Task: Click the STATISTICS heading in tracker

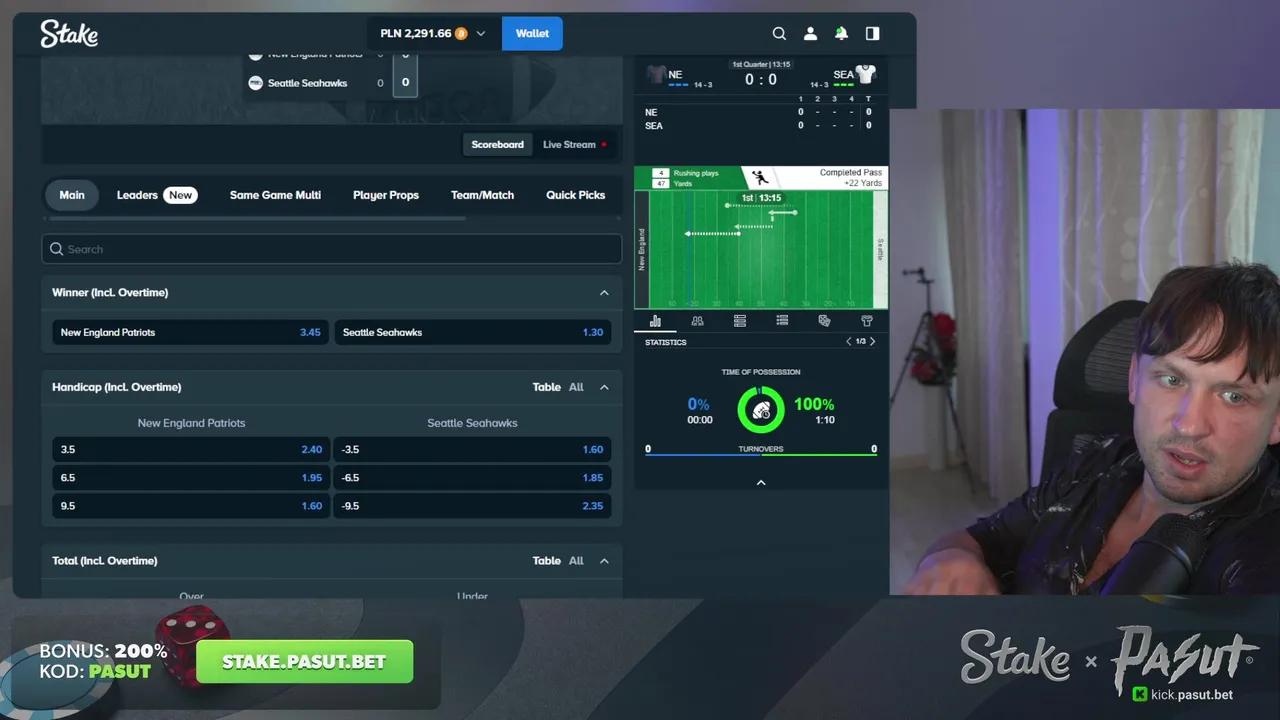Action: coord(666,342)
